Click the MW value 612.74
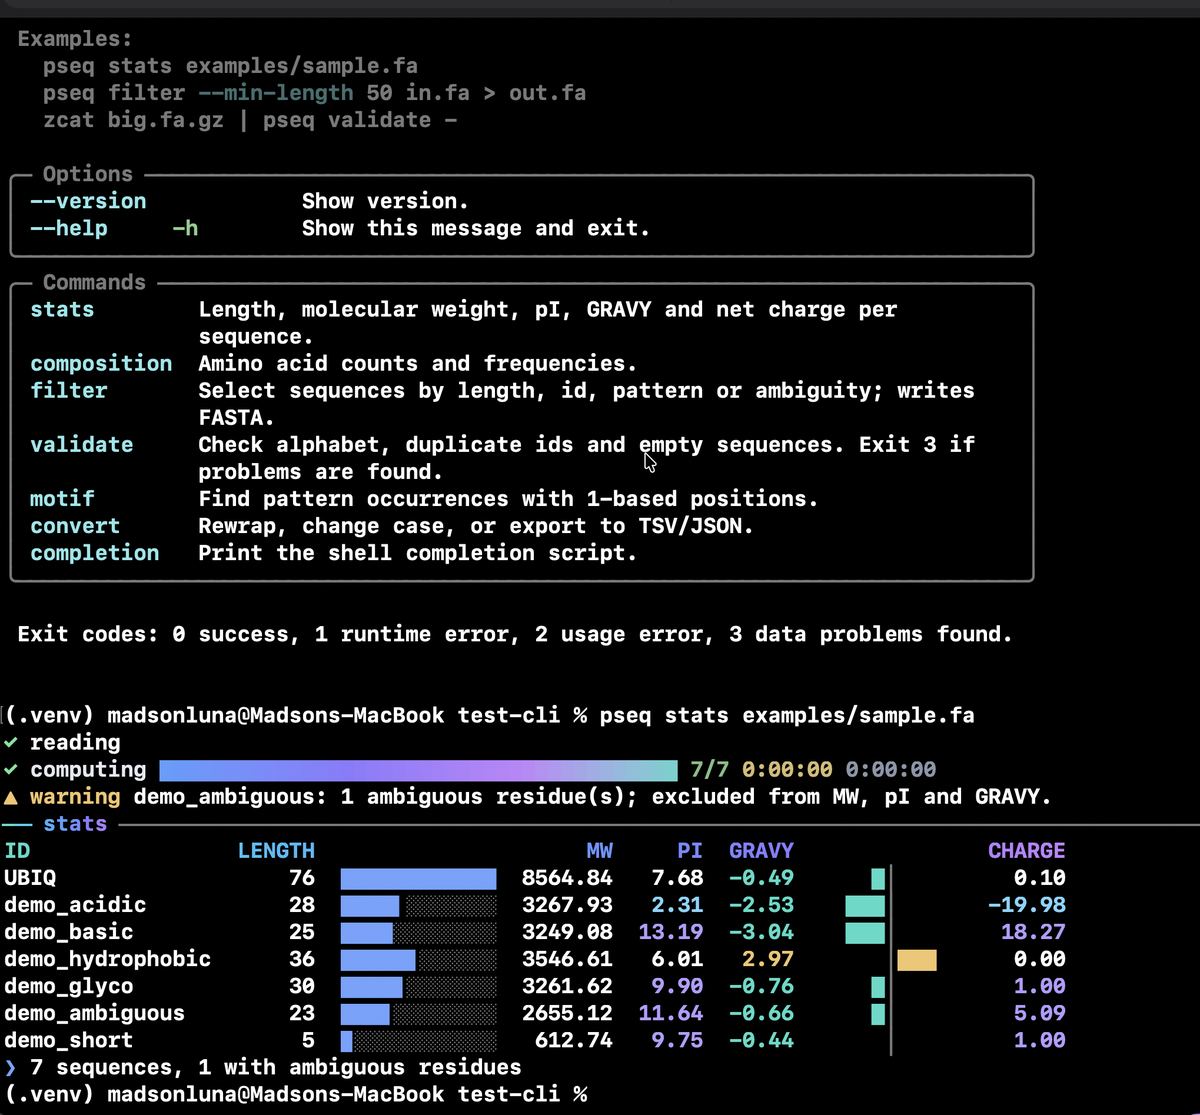1200x1115 pixels. click(574, 1040)
